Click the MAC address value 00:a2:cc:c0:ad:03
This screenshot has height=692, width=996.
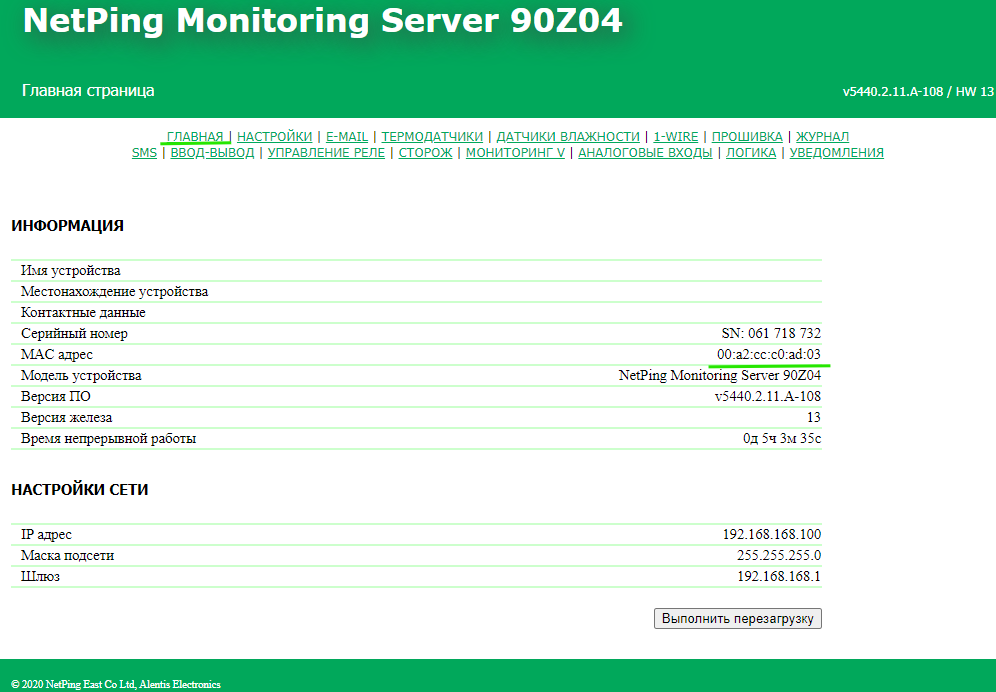click(768, 355)
